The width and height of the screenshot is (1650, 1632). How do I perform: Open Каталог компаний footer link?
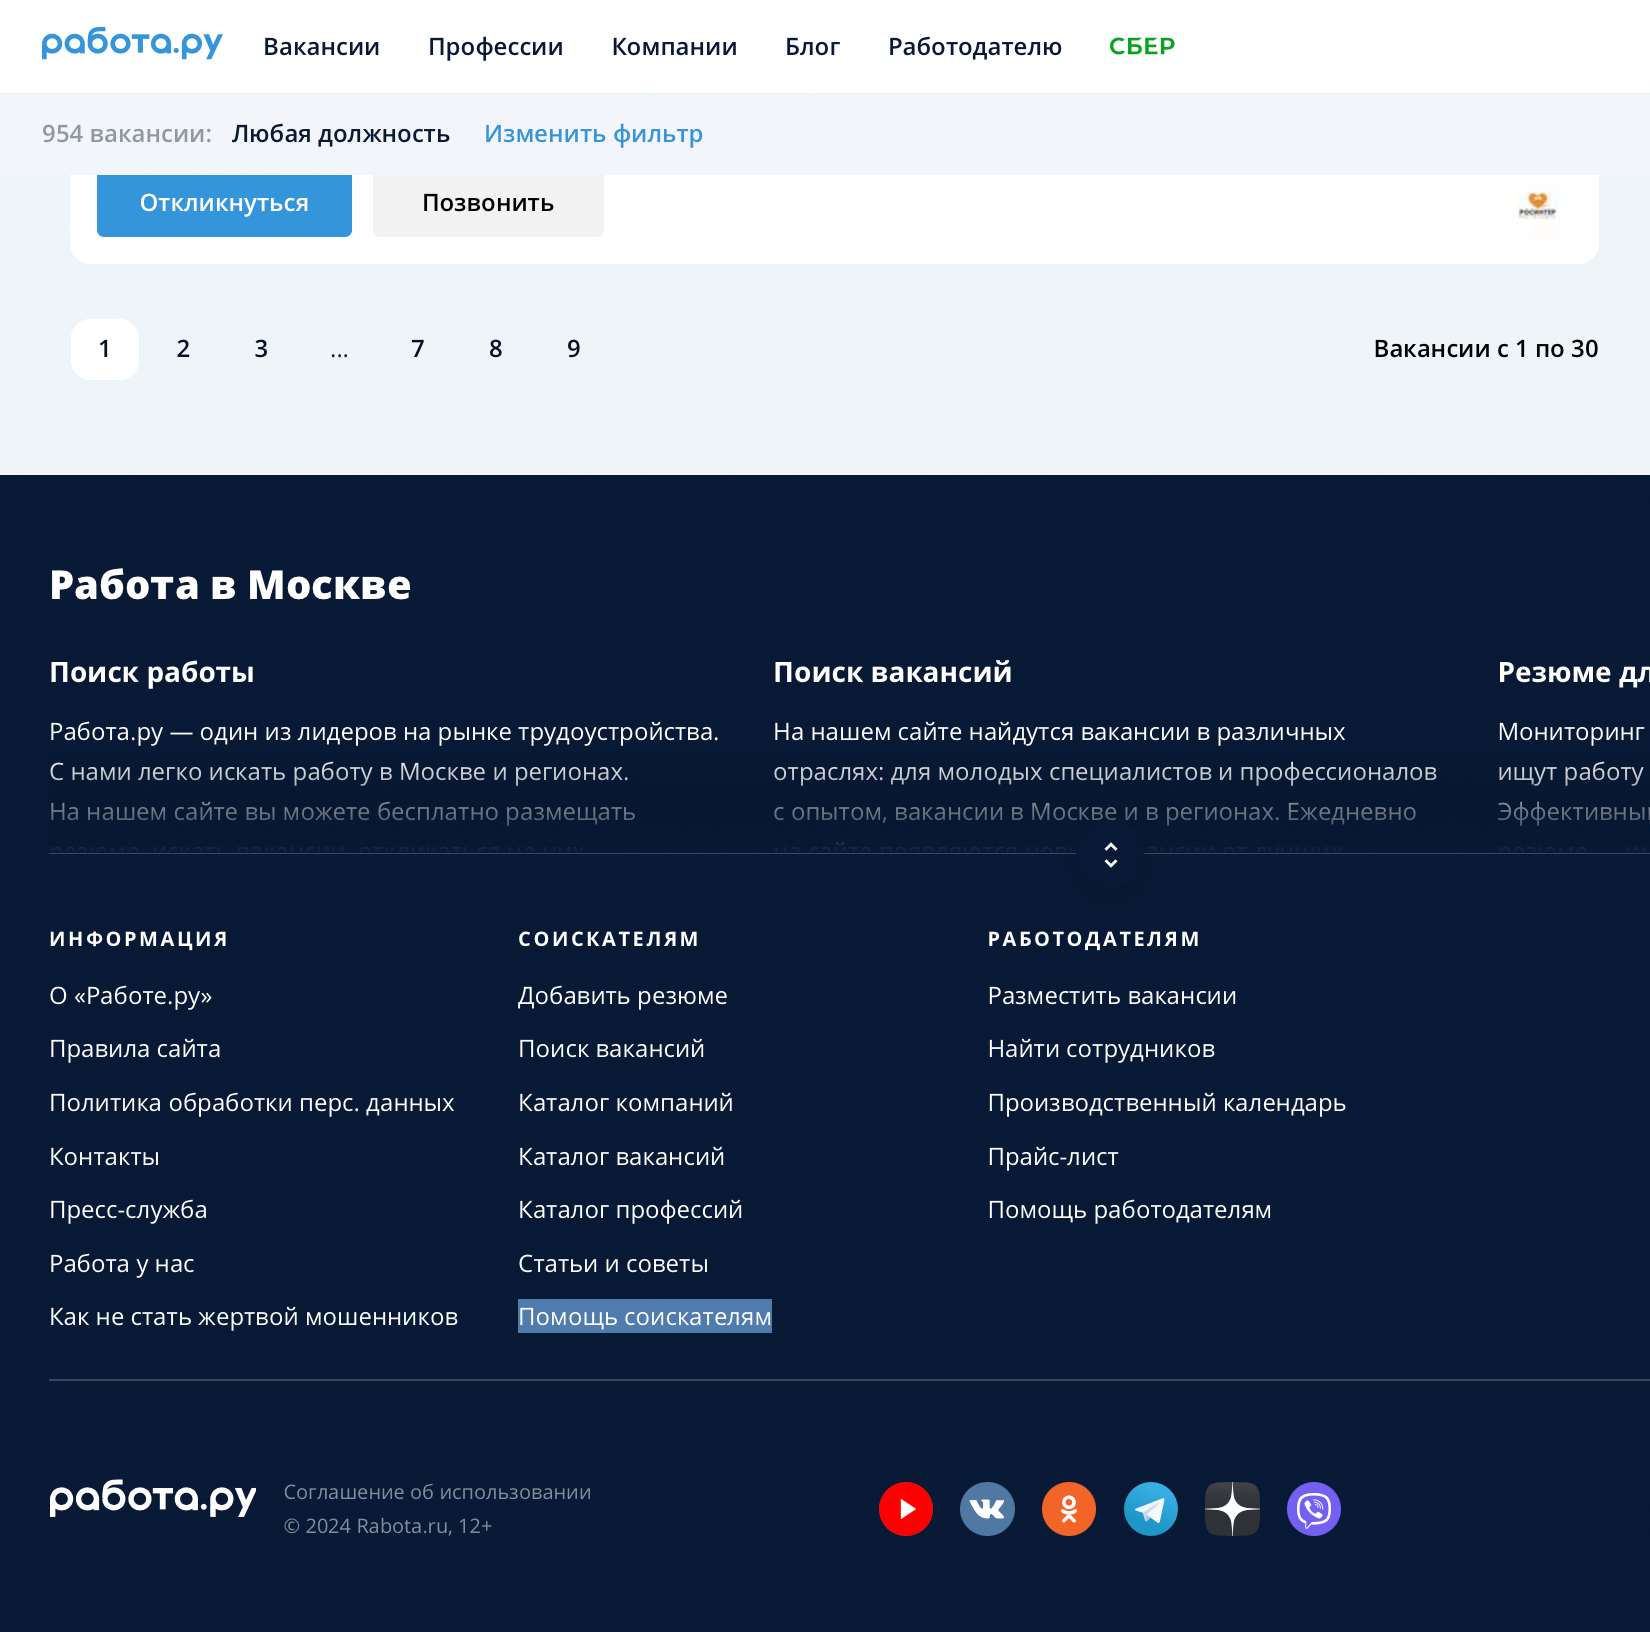626,1103
